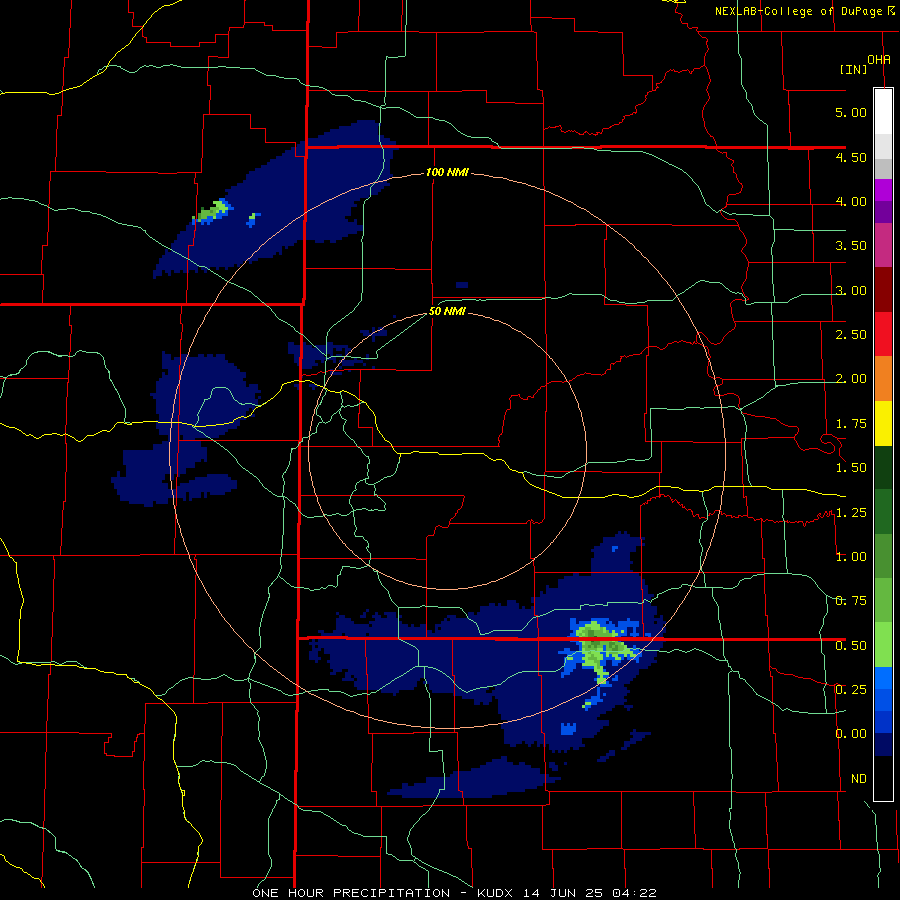Click the 0.25 scale value
The image size is (900, 900).
click(851, 690)
